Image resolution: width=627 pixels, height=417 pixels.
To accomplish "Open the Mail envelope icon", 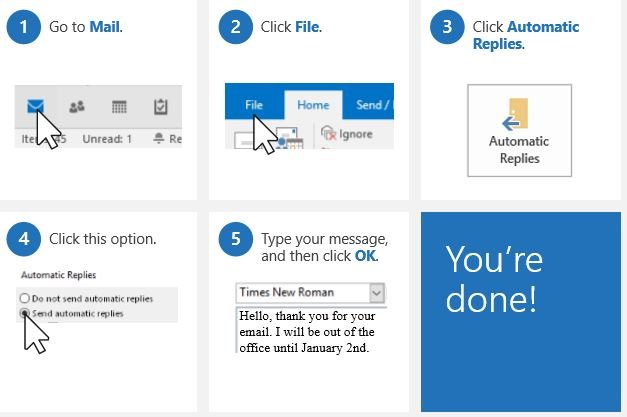I will (x=36, y=106).
